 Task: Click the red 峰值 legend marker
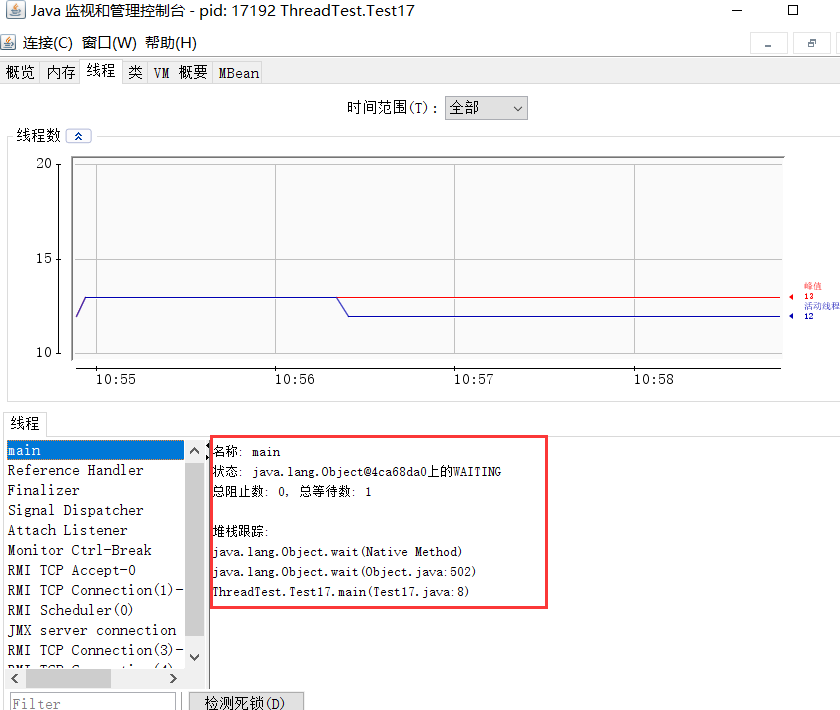pyautogui.click(x=791, y=297)
